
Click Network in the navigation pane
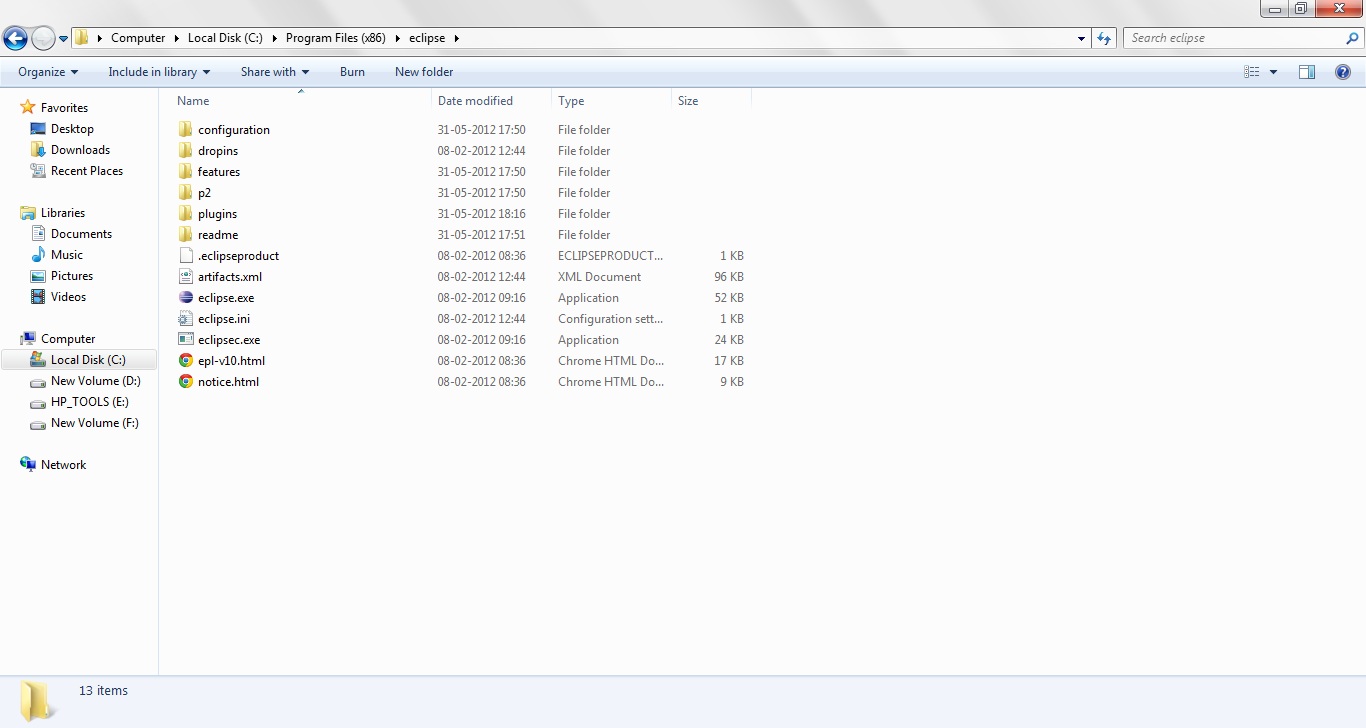click(63, 465)
